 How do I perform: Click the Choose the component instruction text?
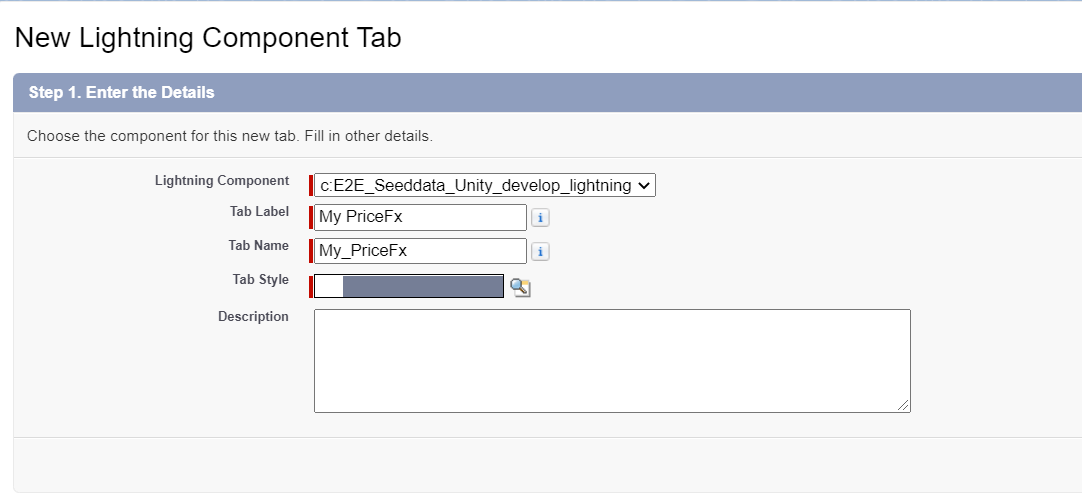click(x=229, y=135)
